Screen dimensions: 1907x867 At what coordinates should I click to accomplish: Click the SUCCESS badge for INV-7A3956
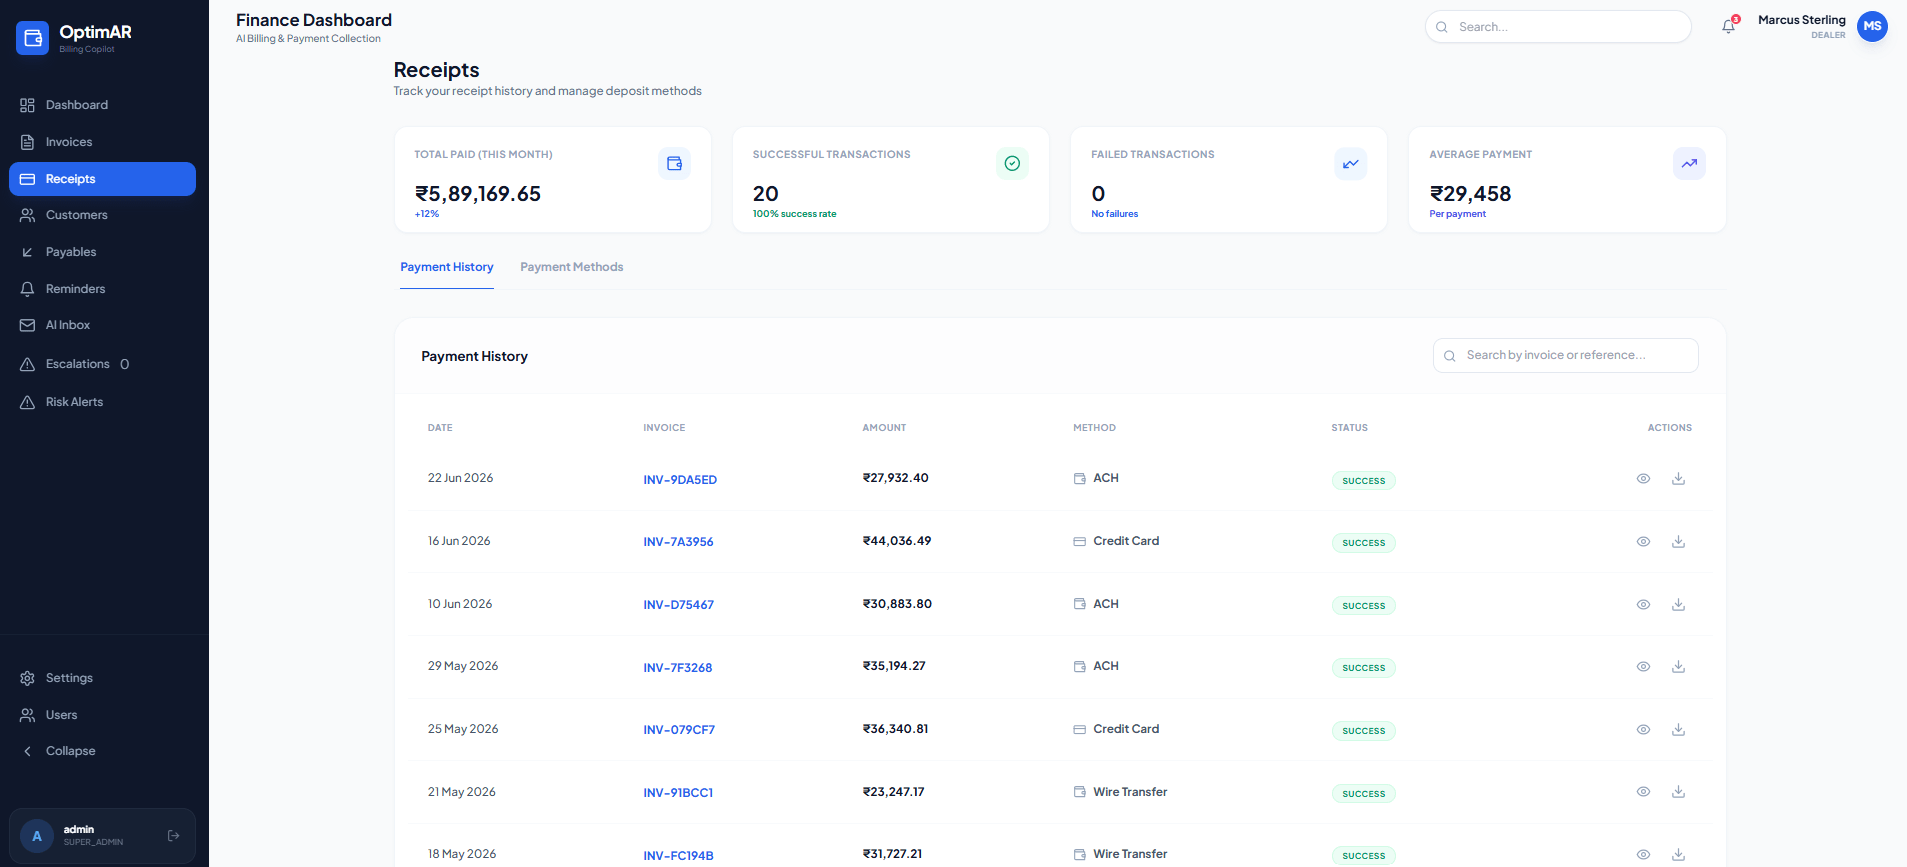1363,543
